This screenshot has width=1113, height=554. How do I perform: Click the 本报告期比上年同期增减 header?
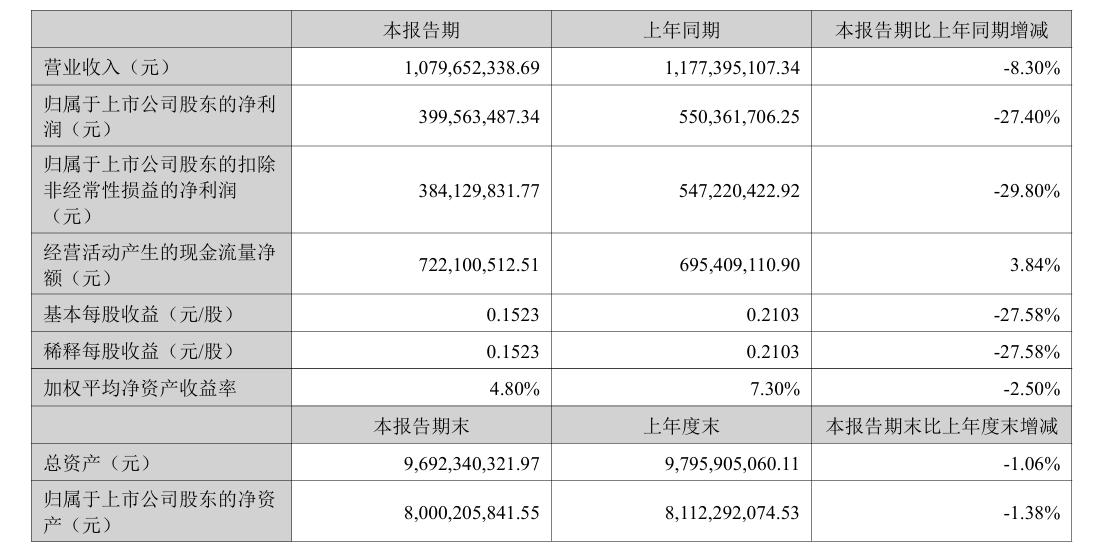pos(941,30)
